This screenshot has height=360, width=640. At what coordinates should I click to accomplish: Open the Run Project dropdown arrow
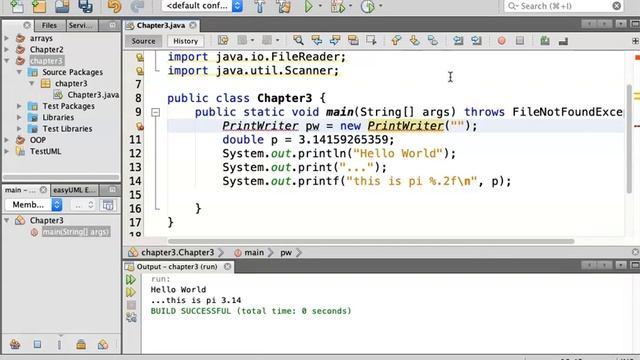coord(320,6)
